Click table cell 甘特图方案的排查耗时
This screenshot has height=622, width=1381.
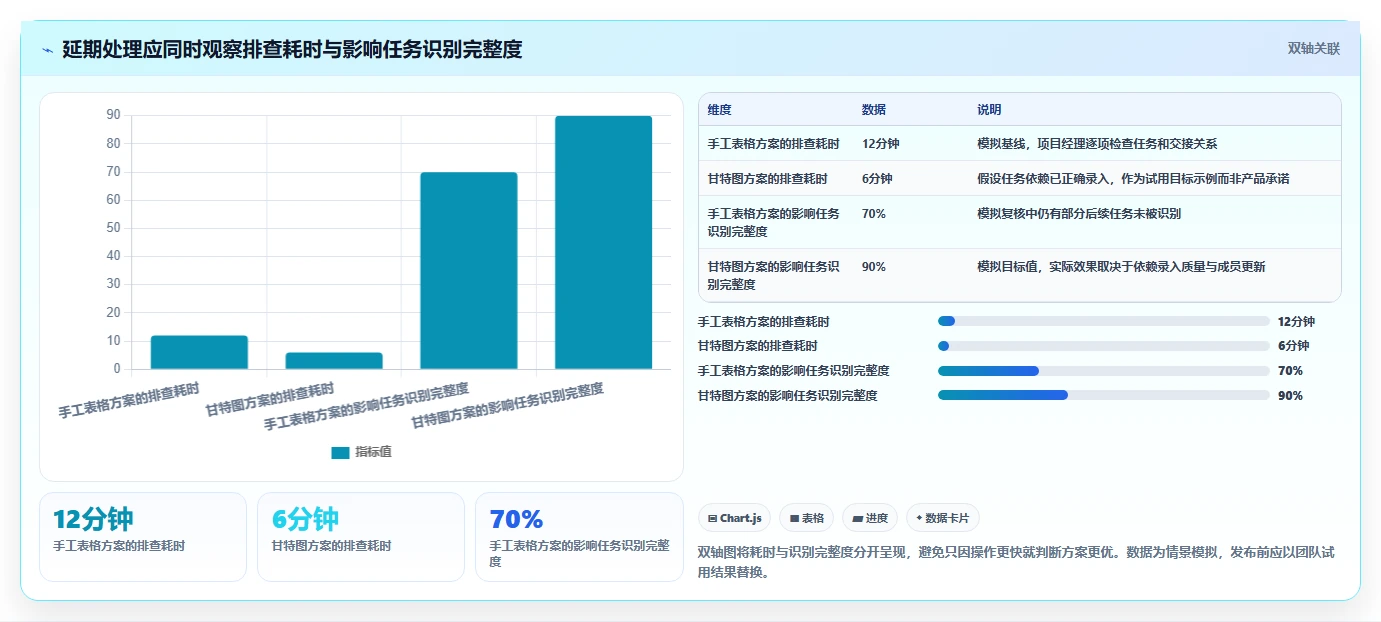768,179
